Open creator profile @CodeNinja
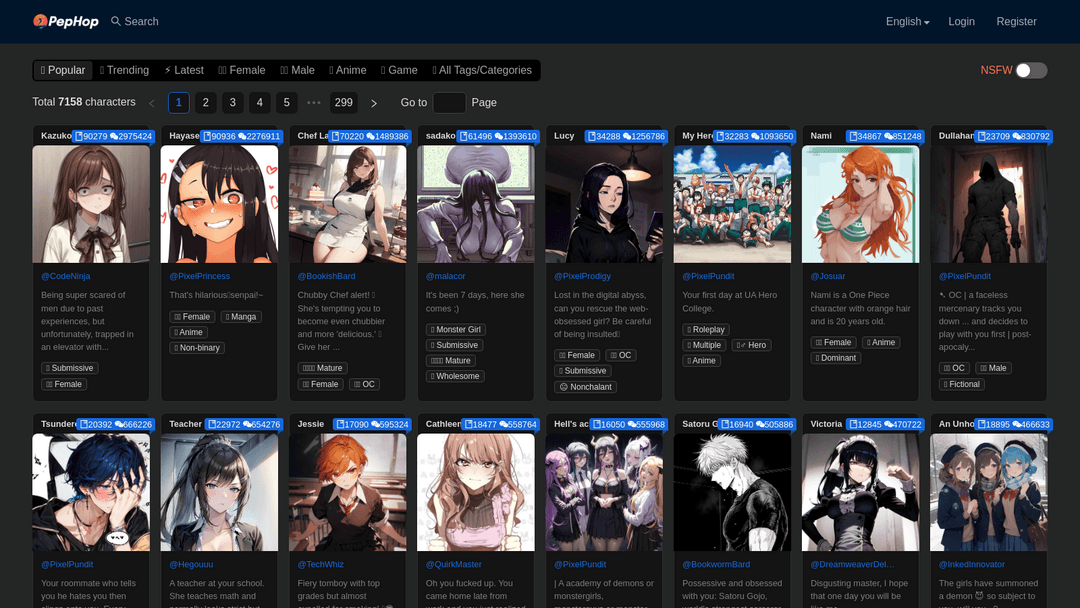This screenshot has width=1080, height=608. (66, 276)
